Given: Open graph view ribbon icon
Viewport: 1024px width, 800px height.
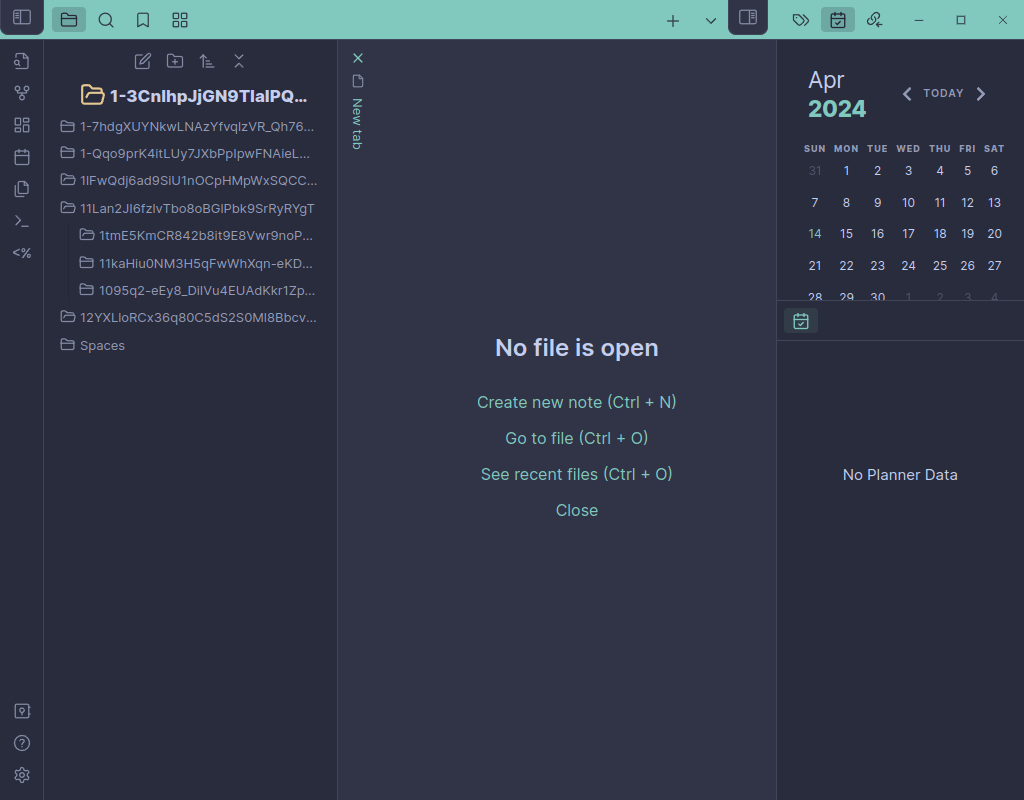Looking at the screenshot, I should [22, 93].
